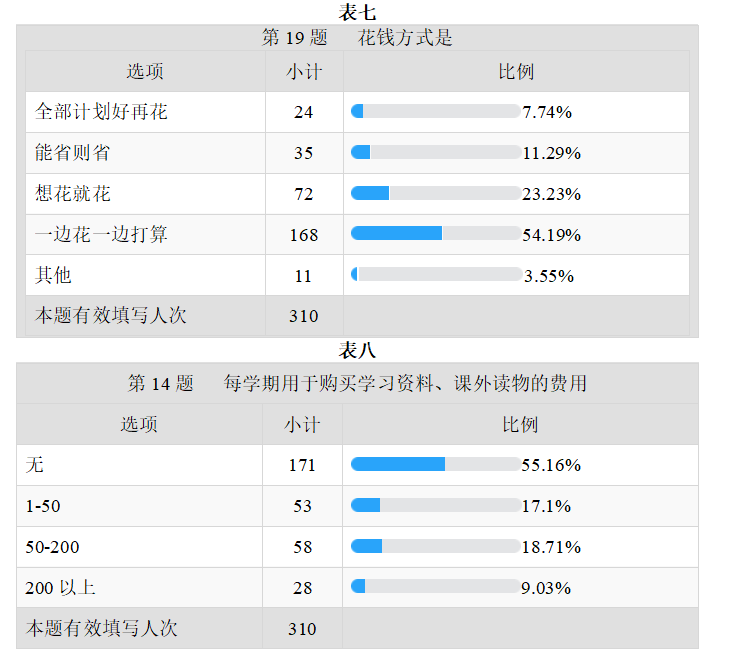Click the 想花就花 option text
Viewport: 736px width, 651px height.
[73, 193]
